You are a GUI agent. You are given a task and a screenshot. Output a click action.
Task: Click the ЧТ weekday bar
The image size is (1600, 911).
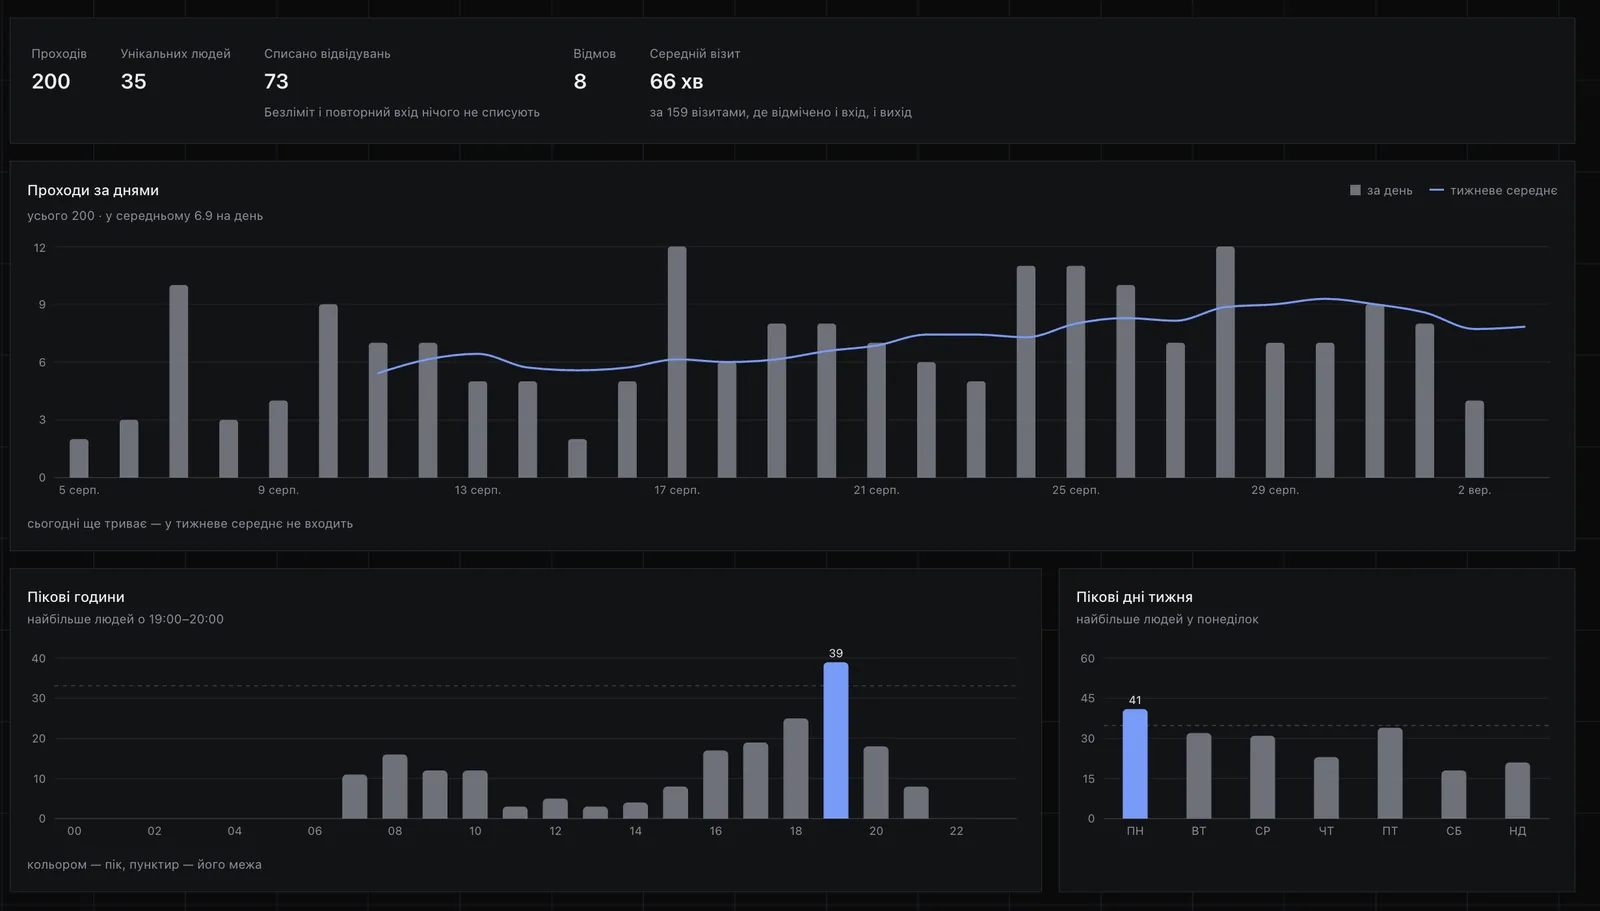click(1326, 788)
